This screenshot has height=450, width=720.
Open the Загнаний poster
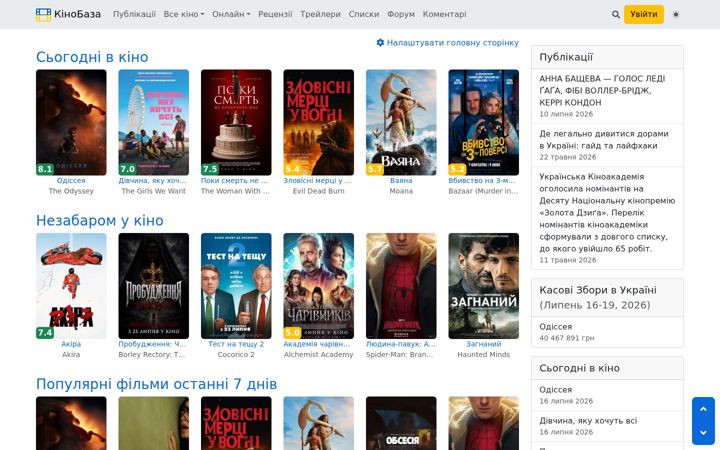[484, 286]
